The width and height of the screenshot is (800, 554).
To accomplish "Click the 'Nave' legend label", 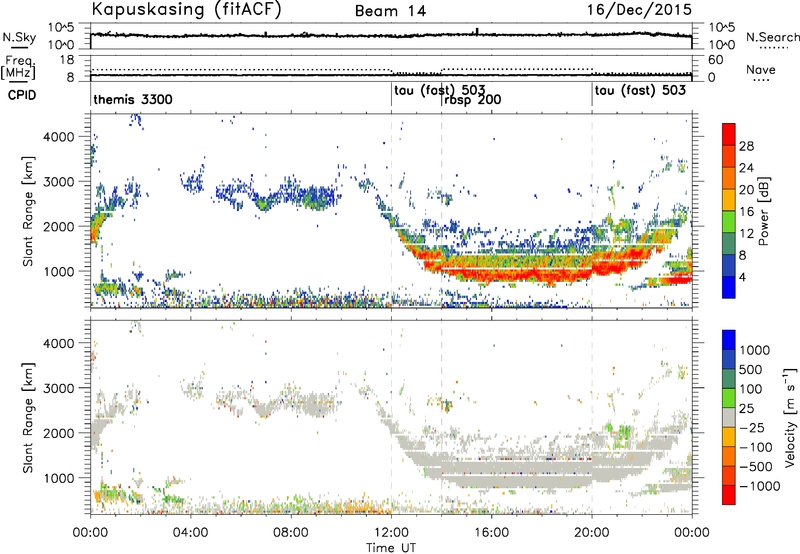I will [761, 70].
